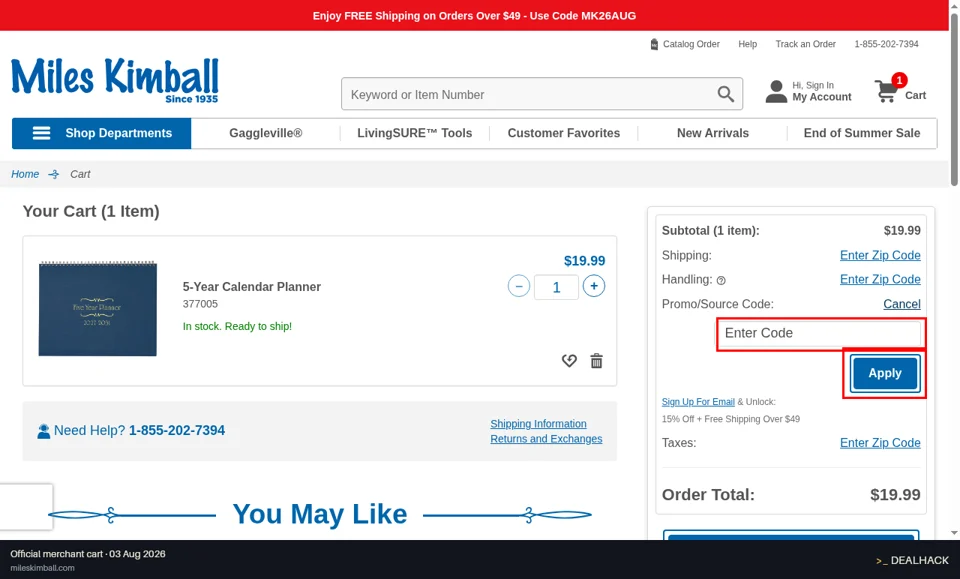The width and height of the screenshot is (960, 579).
Task: Click in the Keyword or Item Number field
Action: coord(542,94)
